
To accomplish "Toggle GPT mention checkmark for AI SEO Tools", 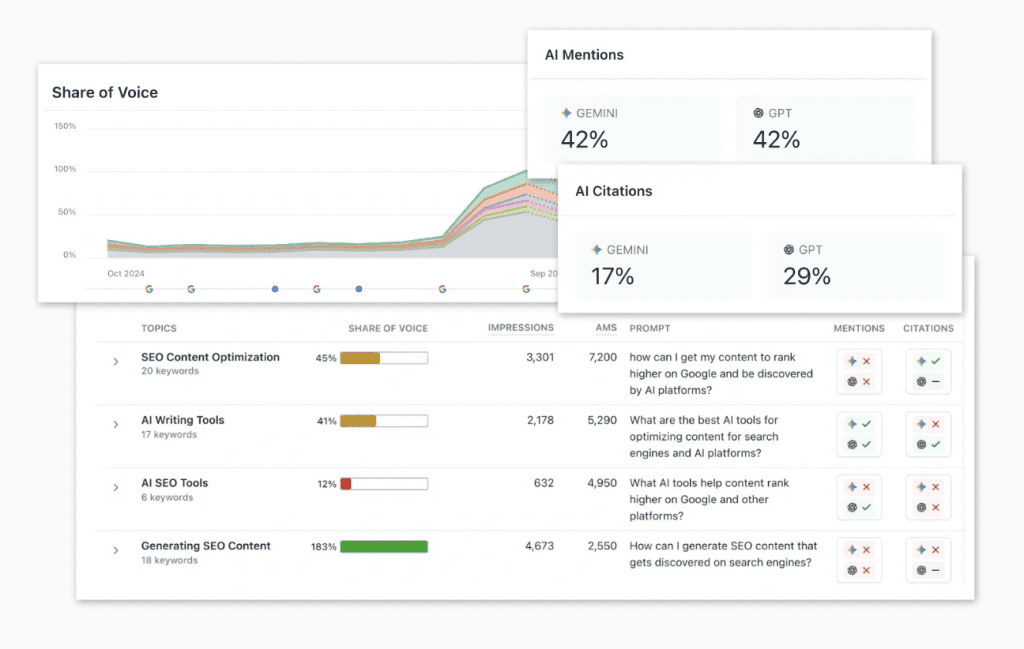I will (852, 508).
